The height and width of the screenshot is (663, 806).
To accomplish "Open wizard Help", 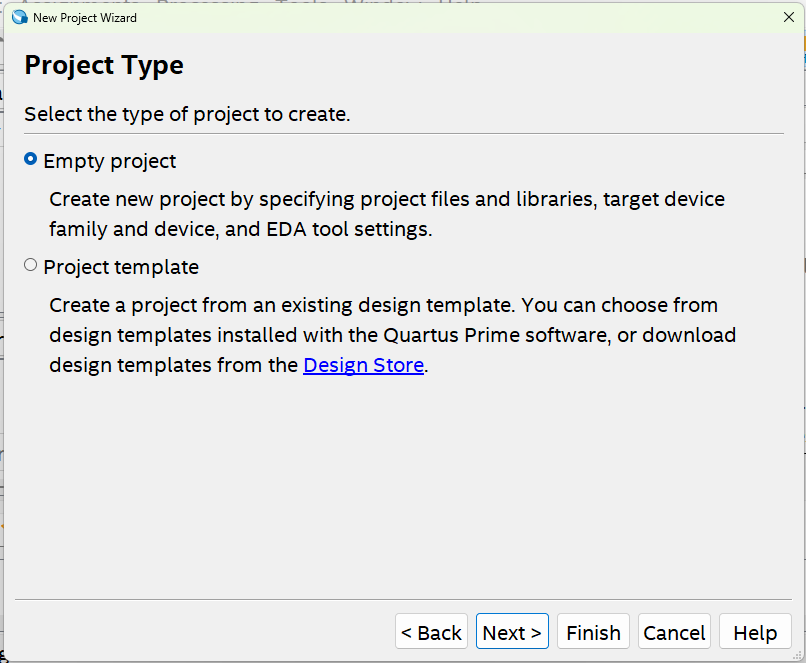I will click(755, 632).
